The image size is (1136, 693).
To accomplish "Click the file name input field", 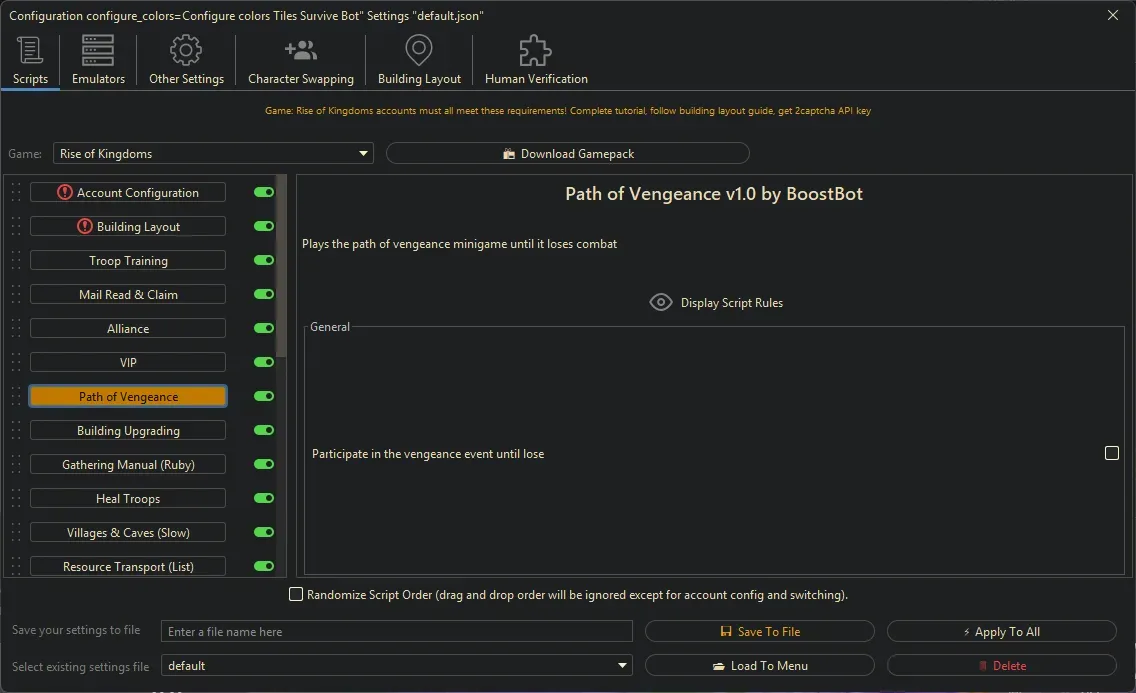I will click(396, 631).
